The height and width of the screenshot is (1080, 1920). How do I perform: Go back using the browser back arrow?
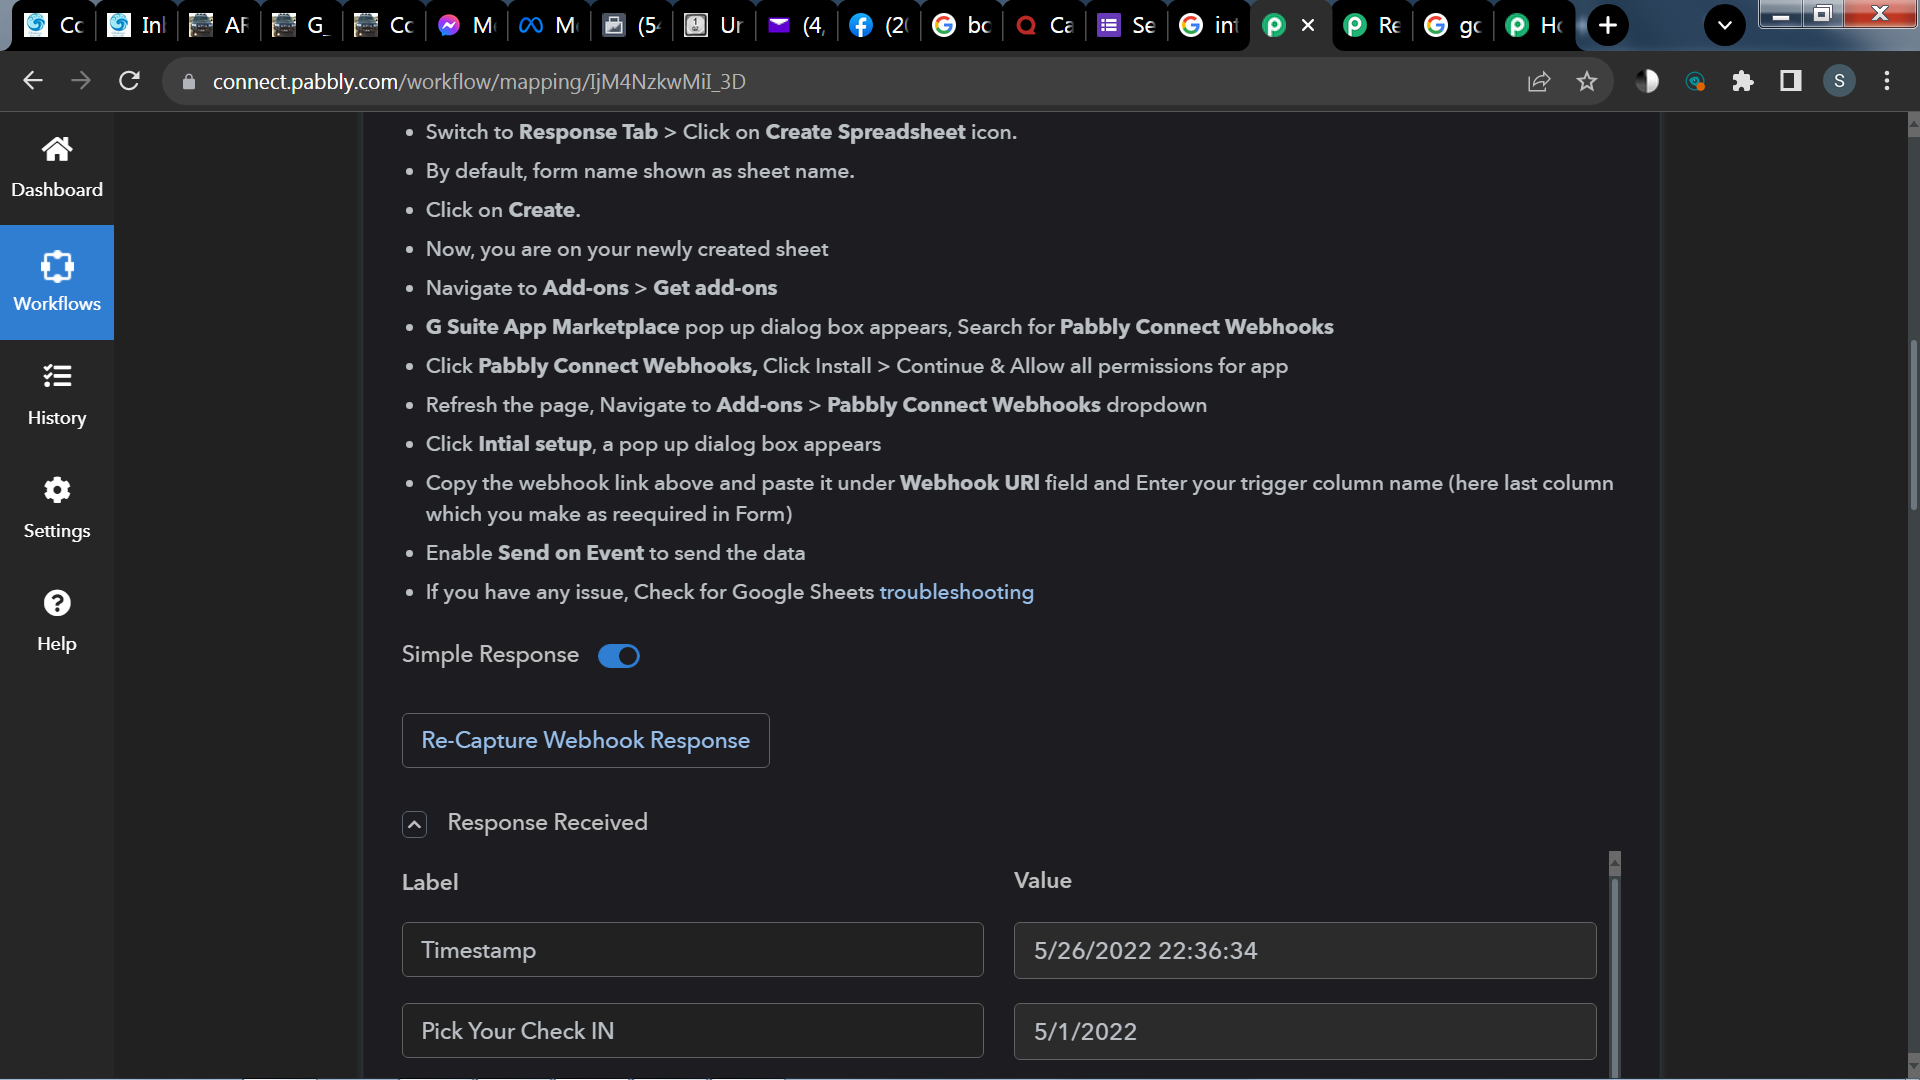33,81
